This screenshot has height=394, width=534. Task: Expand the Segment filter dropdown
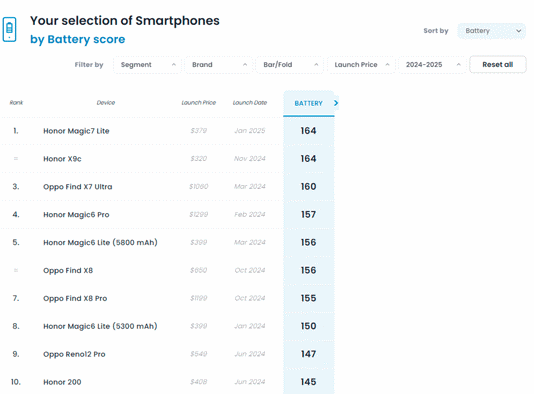[148, 65]
